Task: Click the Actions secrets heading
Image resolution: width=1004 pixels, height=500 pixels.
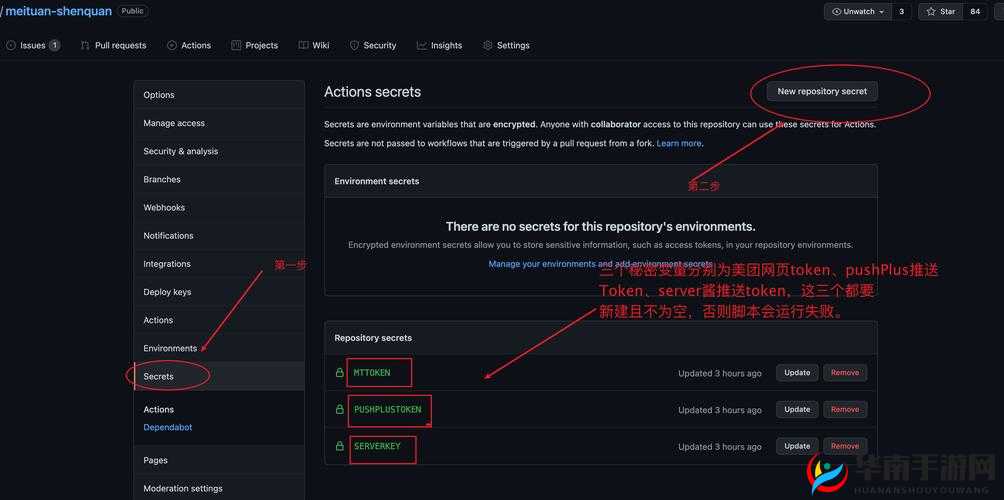Action: point(373,92)
